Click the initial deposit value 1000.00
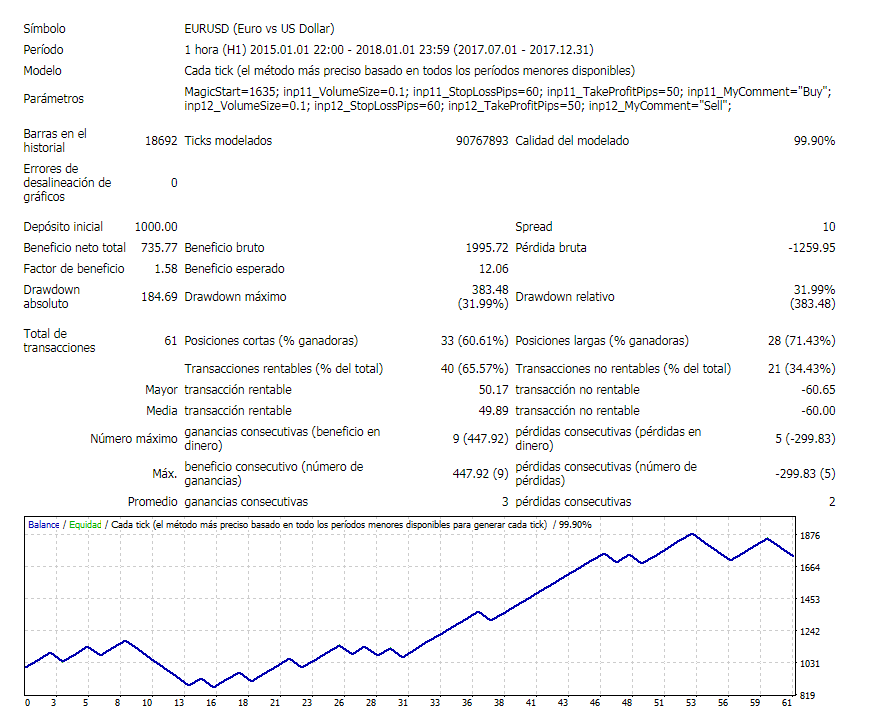 tap(156, 227)
